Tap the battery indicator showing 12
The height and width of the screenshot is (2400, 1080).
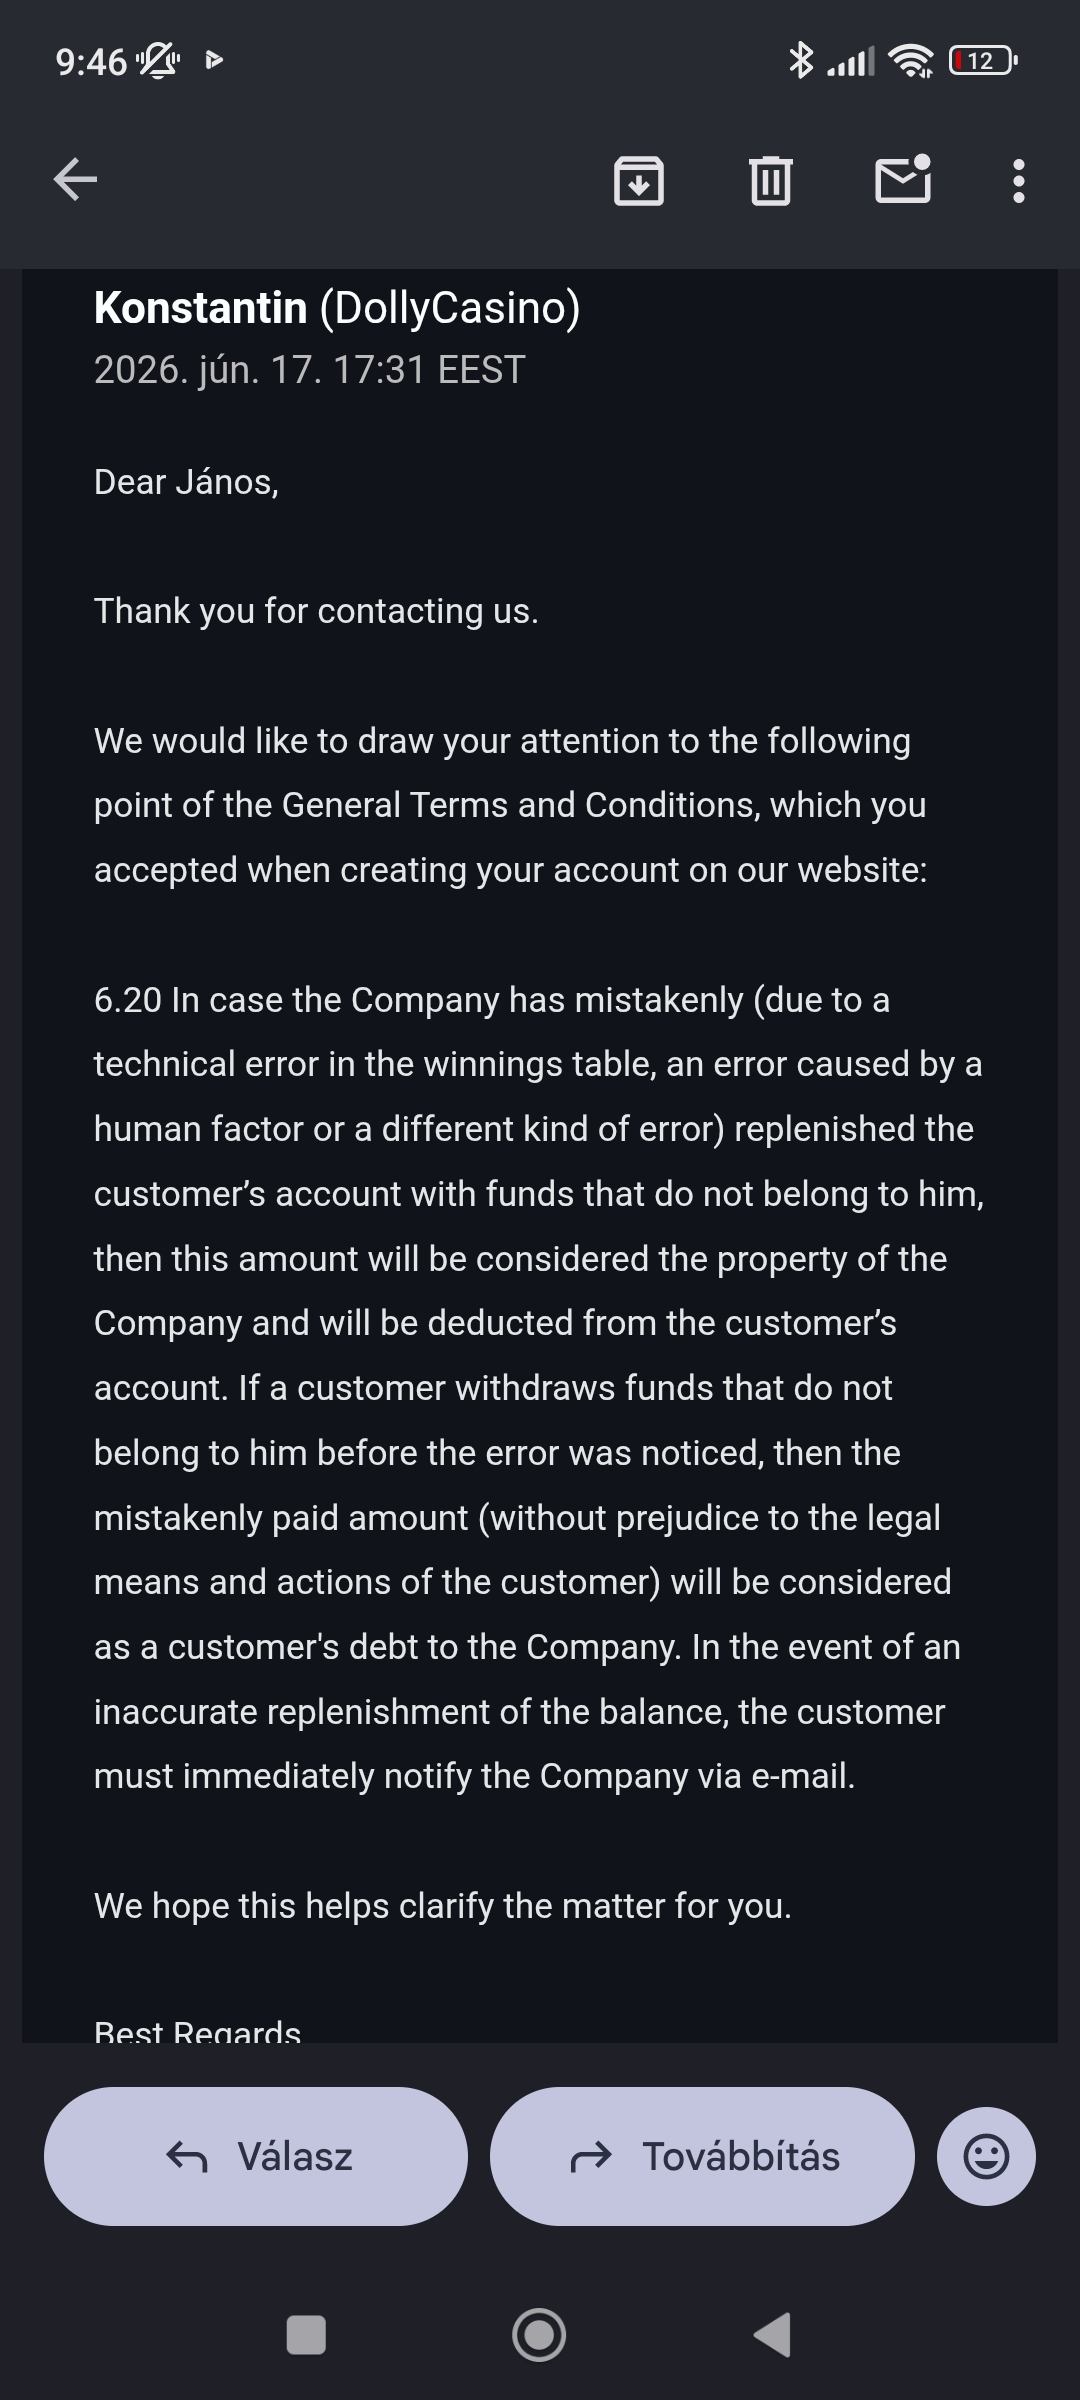click(x=984, y=61)
